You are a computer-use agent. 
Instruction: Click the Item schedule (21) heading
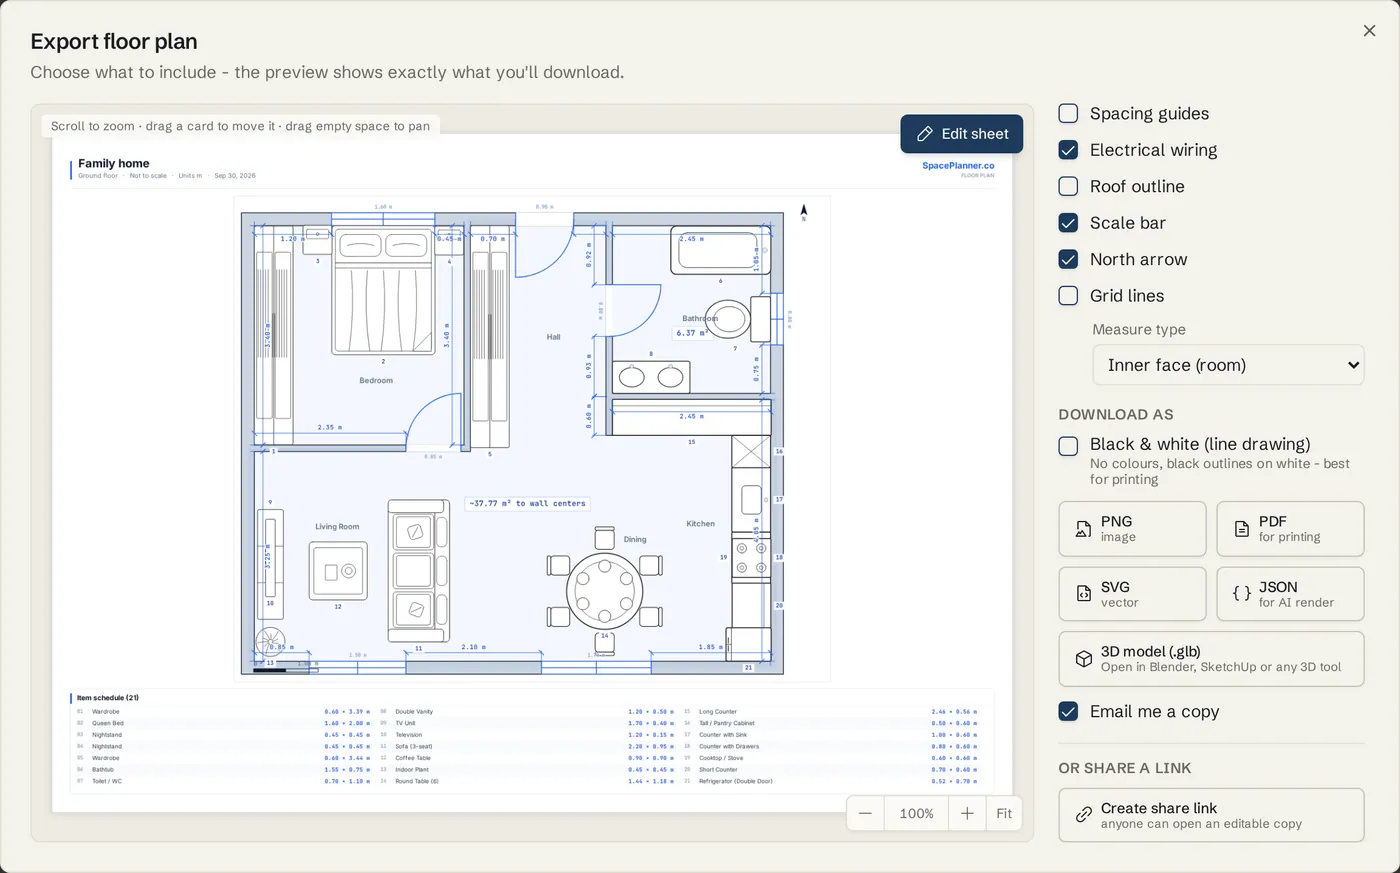108,698
